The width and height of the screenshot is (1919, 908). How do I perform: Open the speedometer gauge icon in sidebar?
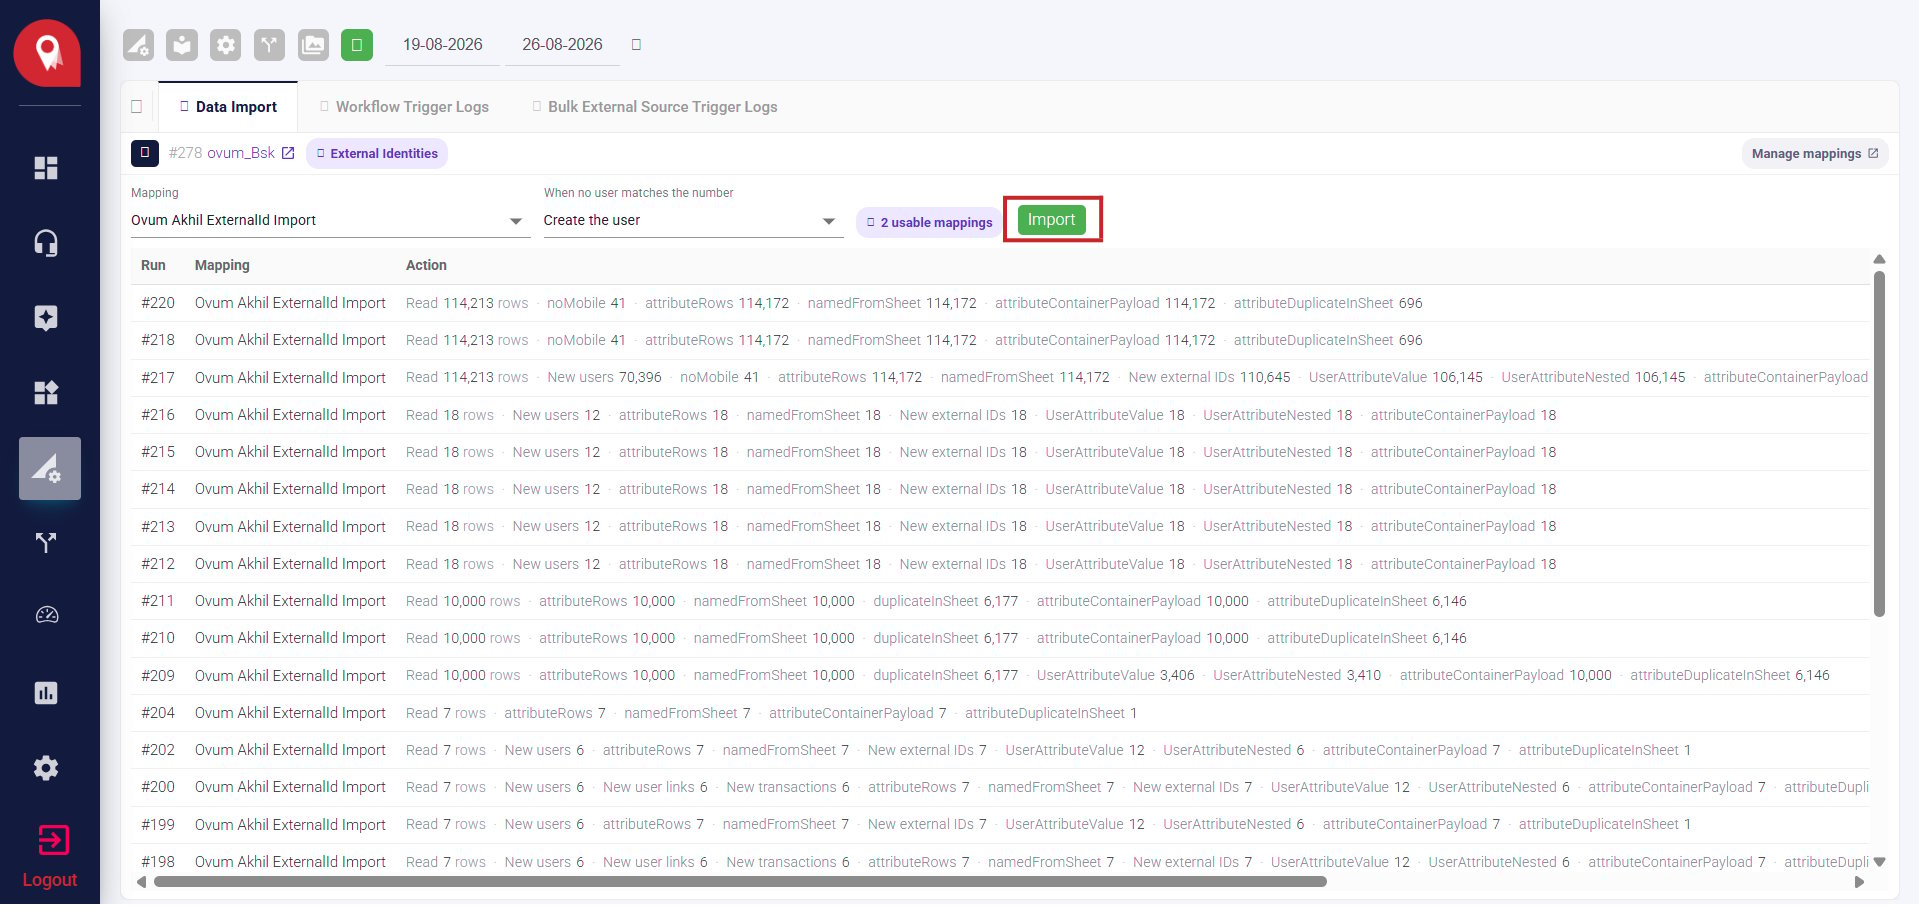click(x=46, y=615)
